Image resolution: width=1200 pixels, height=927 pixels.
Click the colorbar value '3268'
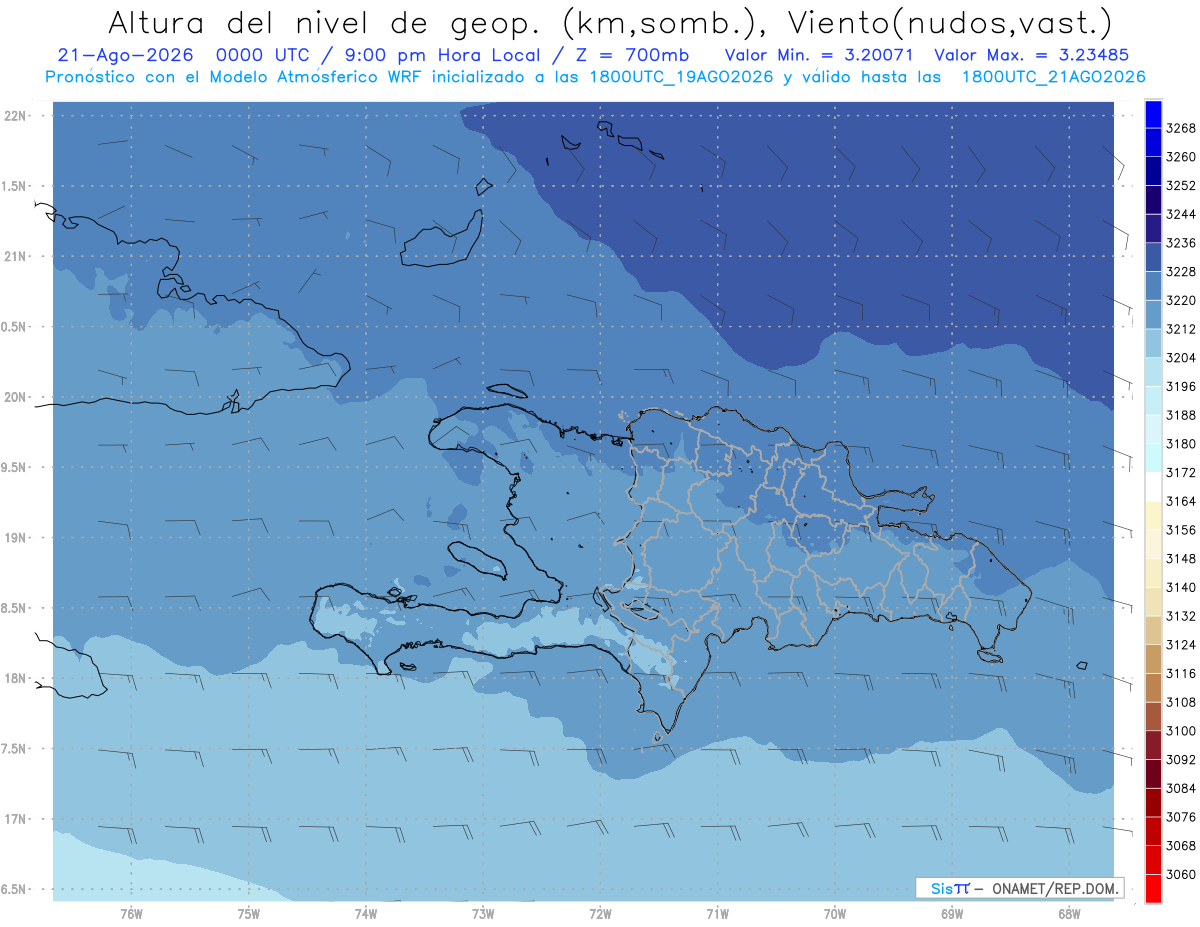(1181, 128)
